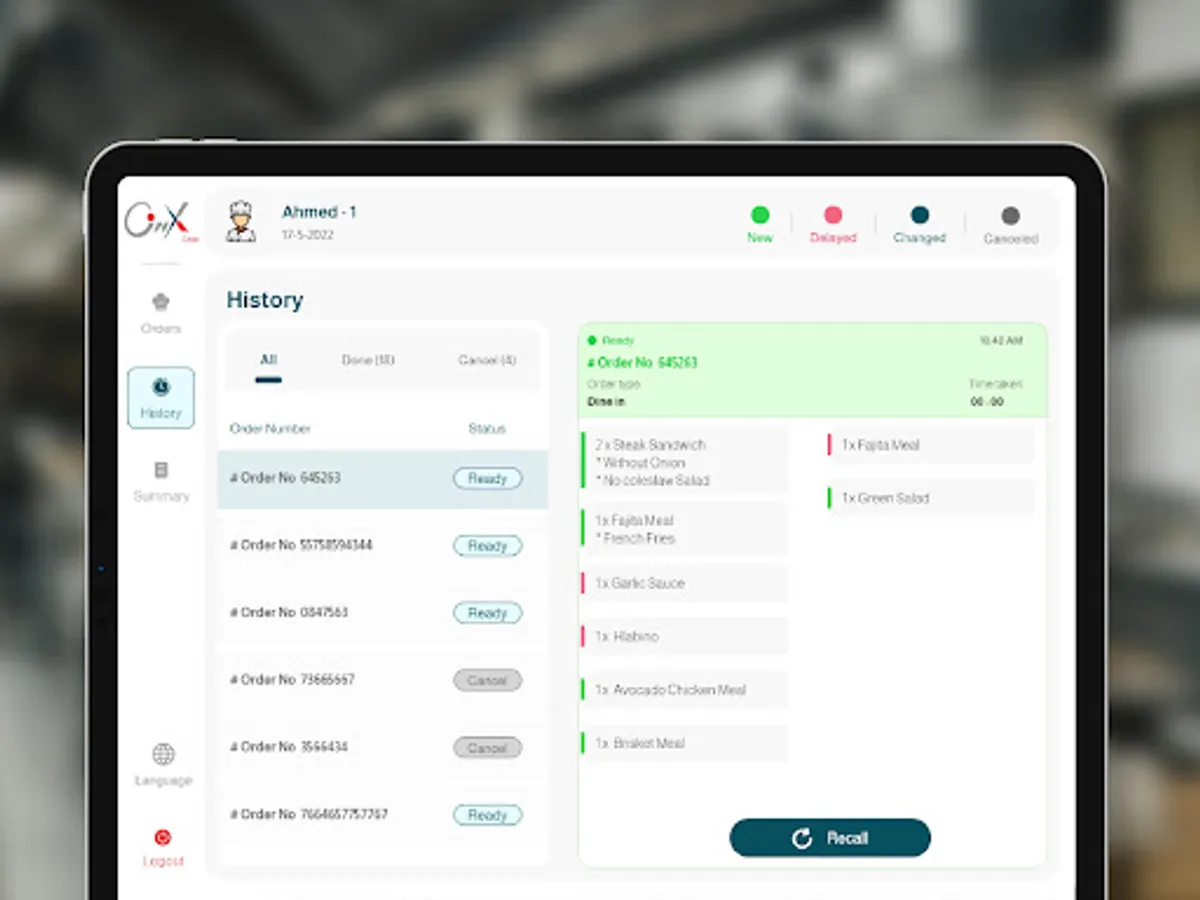Switch to the Cancel (4) tab
Screen dimensions: 1200x900
pos(485,361)
